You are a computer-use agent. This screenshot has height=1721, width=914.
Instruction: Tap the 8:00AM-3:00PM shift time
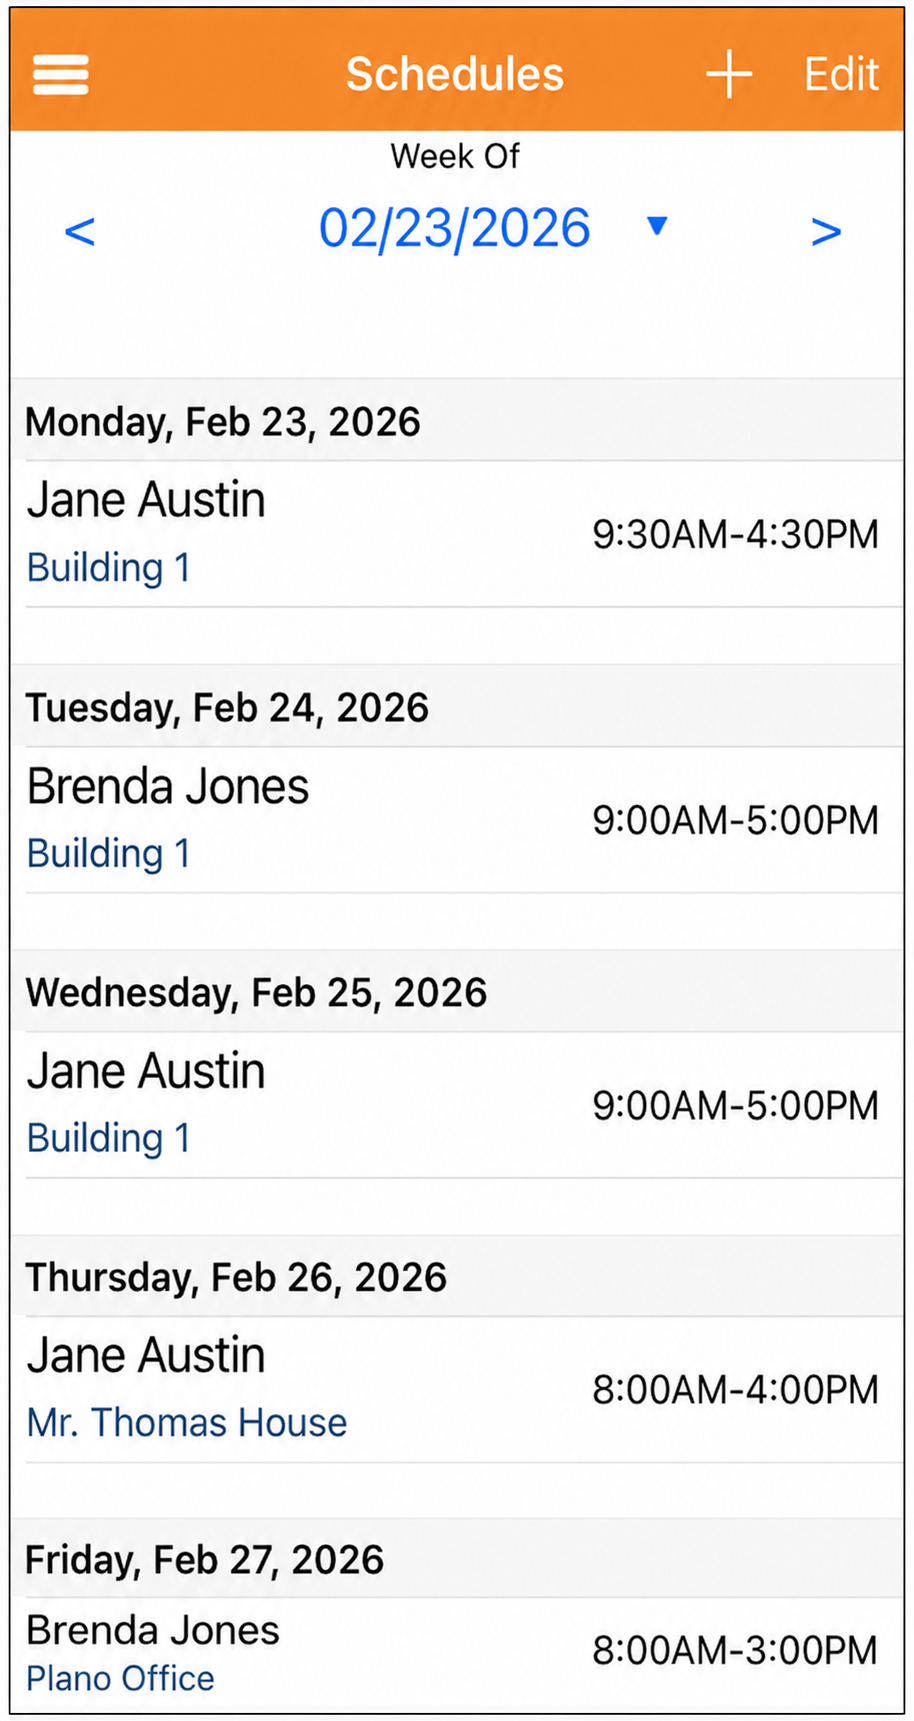click(x=735, y=1651)
